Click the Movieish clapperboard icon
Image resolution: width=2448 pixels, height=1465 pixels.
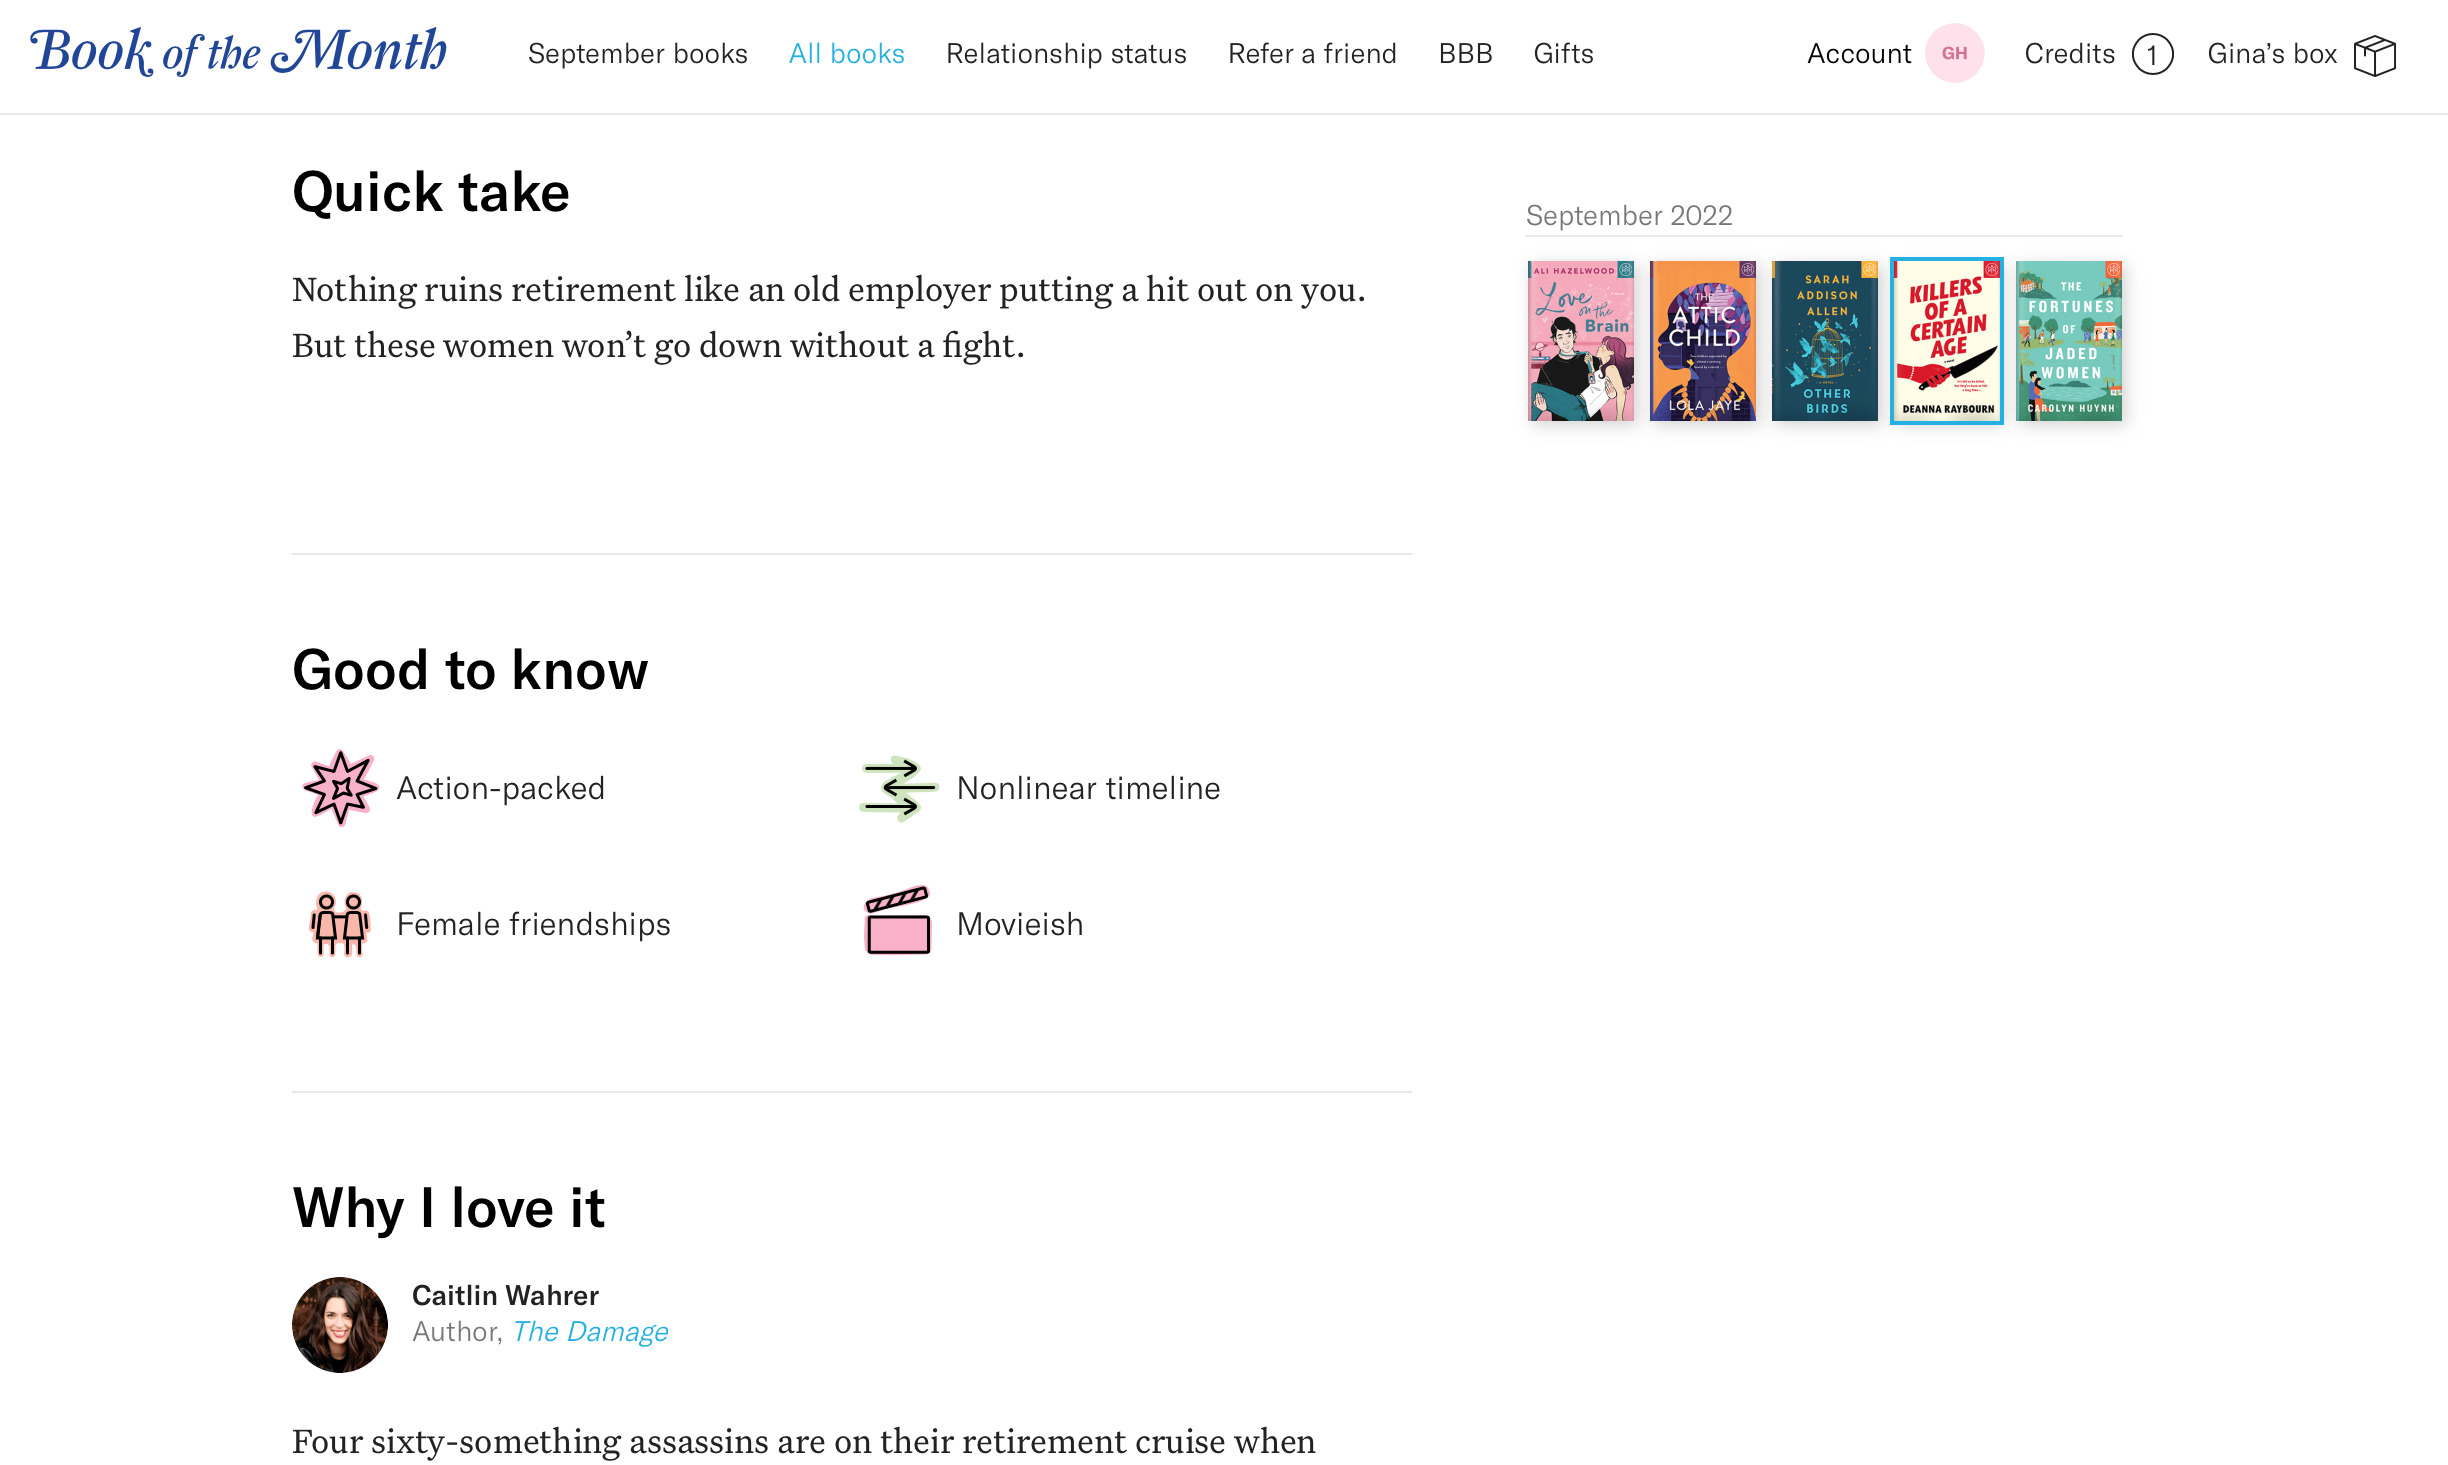click(898, 922)
